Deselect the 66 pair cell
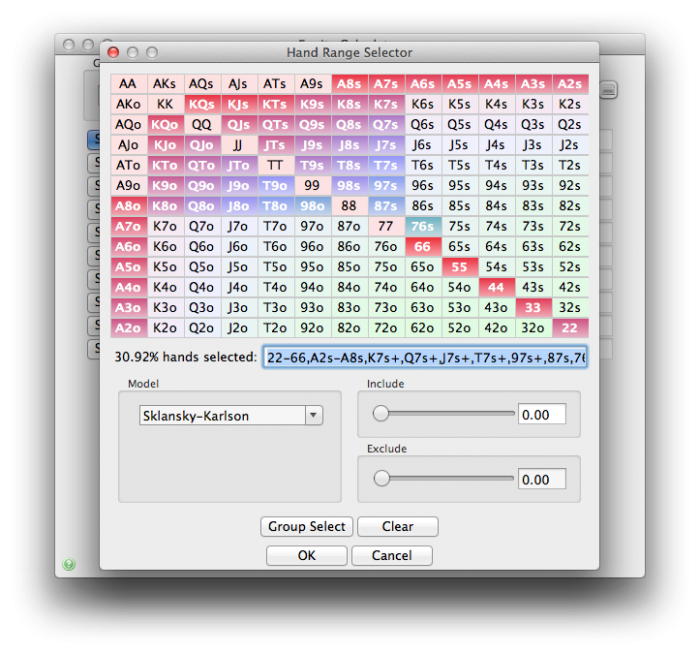The height and width of the screenshot is (654, 700). tap(423, 246)
